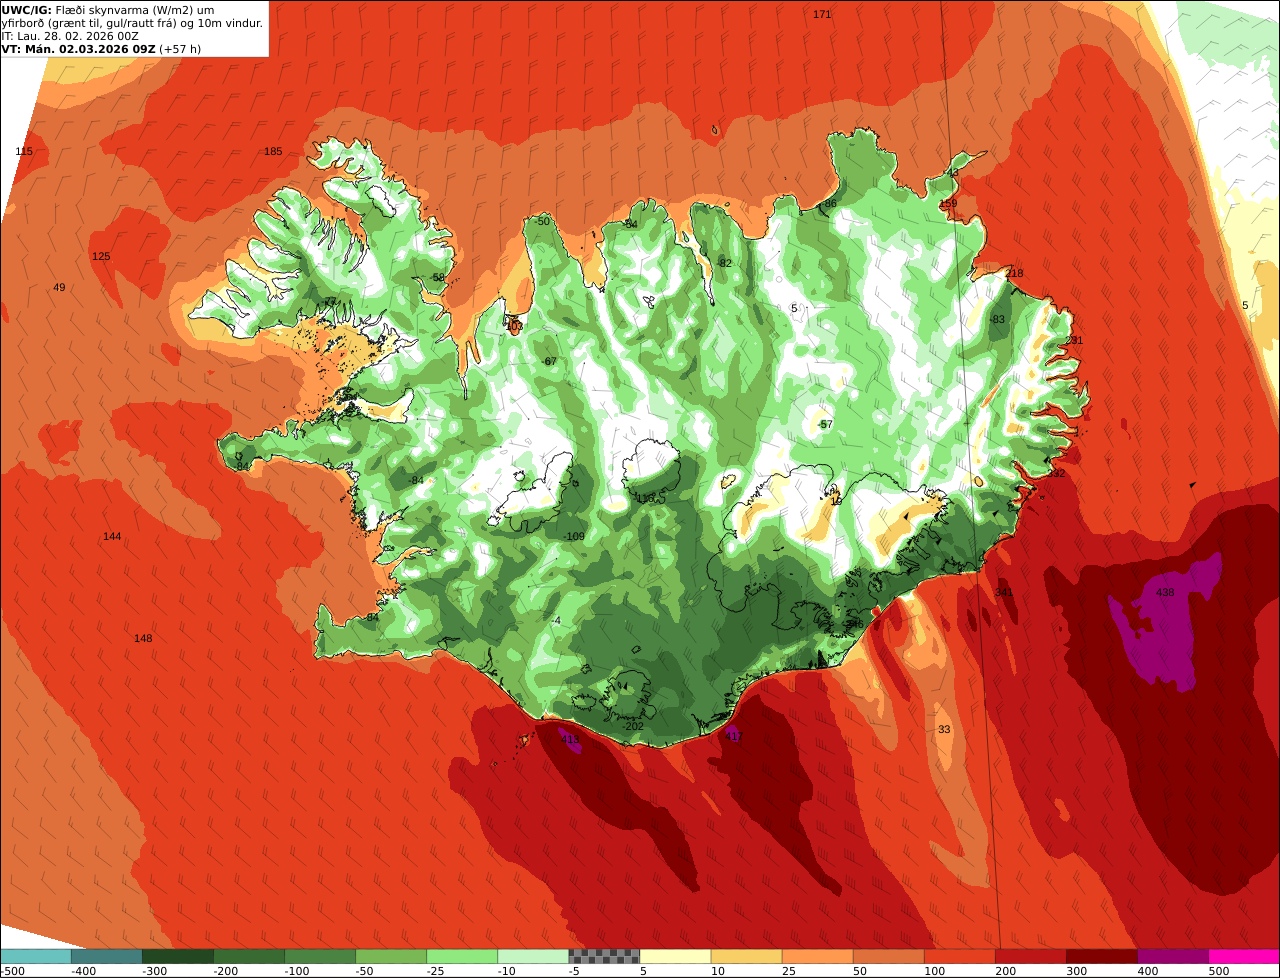Click the 438 value in the purple area
Viewport: 1280px width, 978px height.
pyautogui.click(x=1165, y=592)
